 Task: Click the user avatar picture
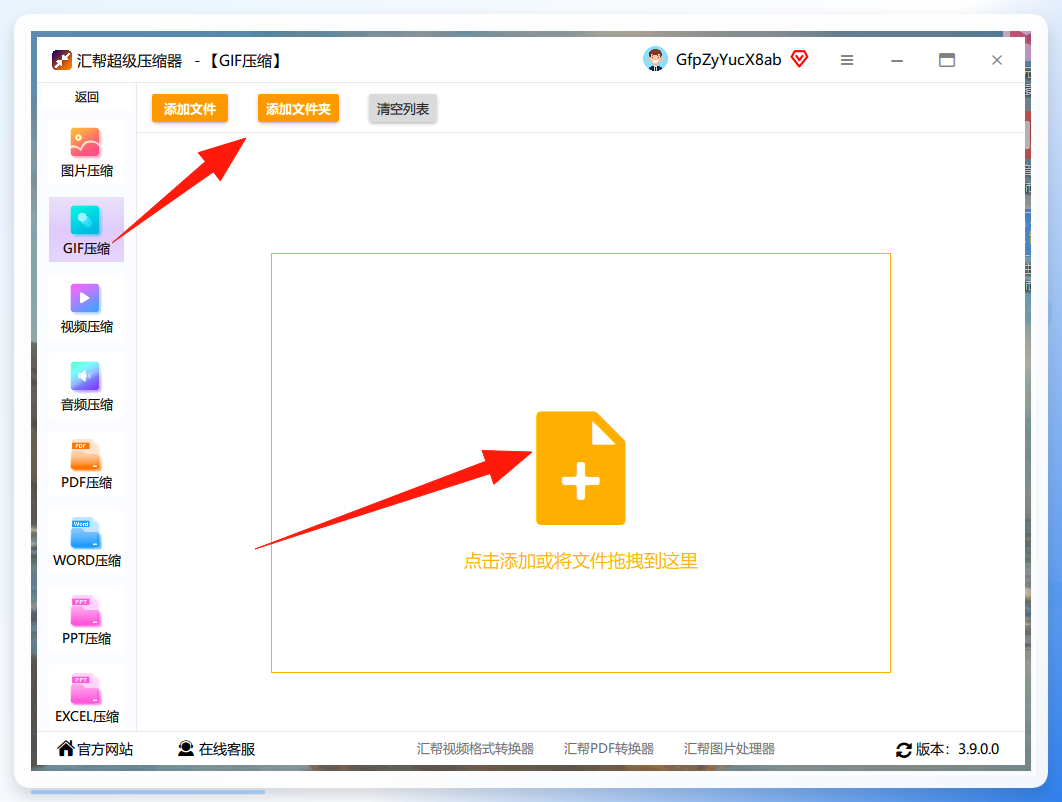[655, 59]
